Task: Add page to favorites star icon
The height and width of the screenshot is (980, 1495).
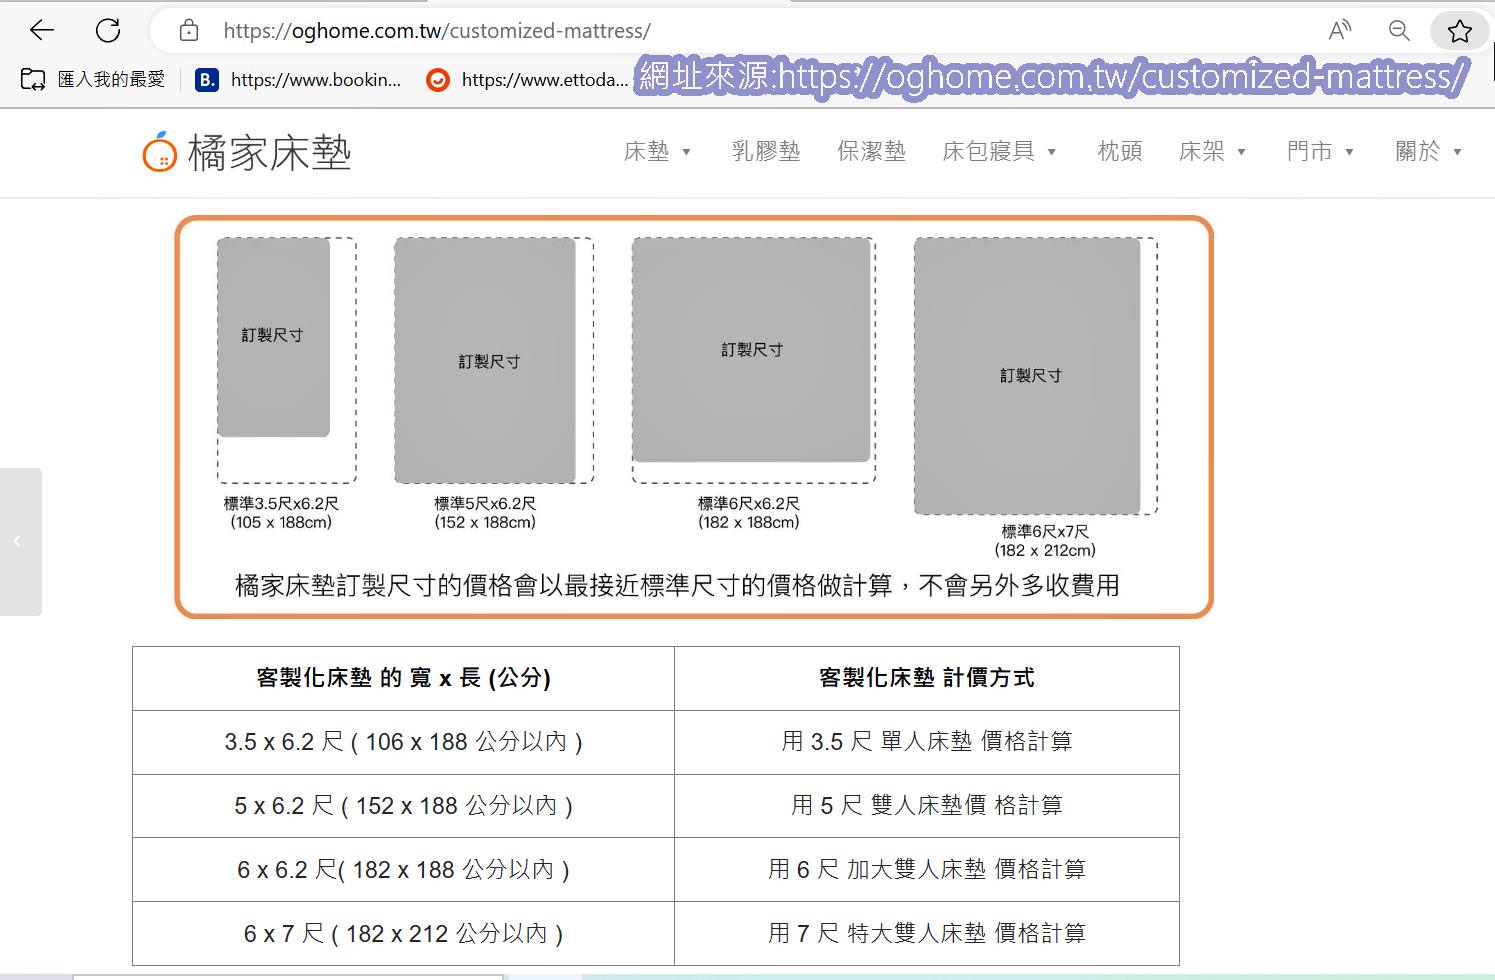Action: (1459, 31)
